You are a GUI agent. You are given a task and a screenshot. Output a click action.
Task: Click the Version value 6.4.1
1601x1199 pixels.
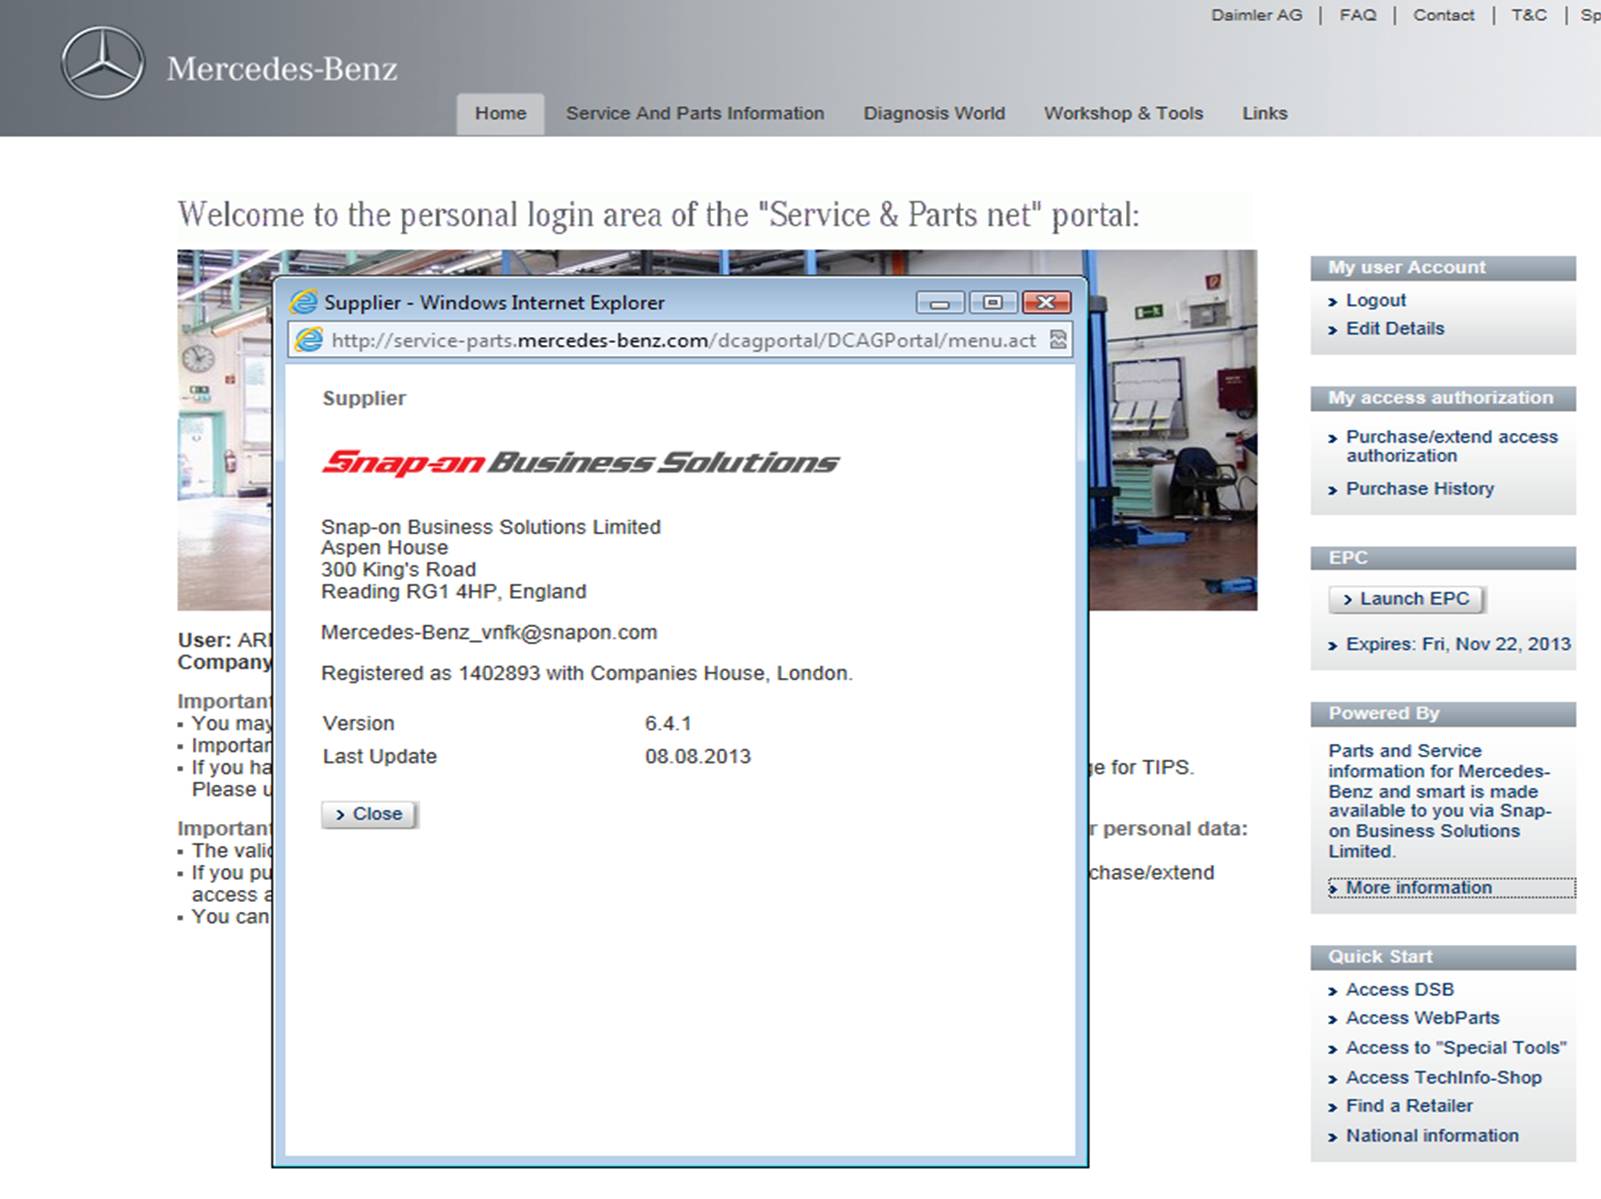(668, 723)
